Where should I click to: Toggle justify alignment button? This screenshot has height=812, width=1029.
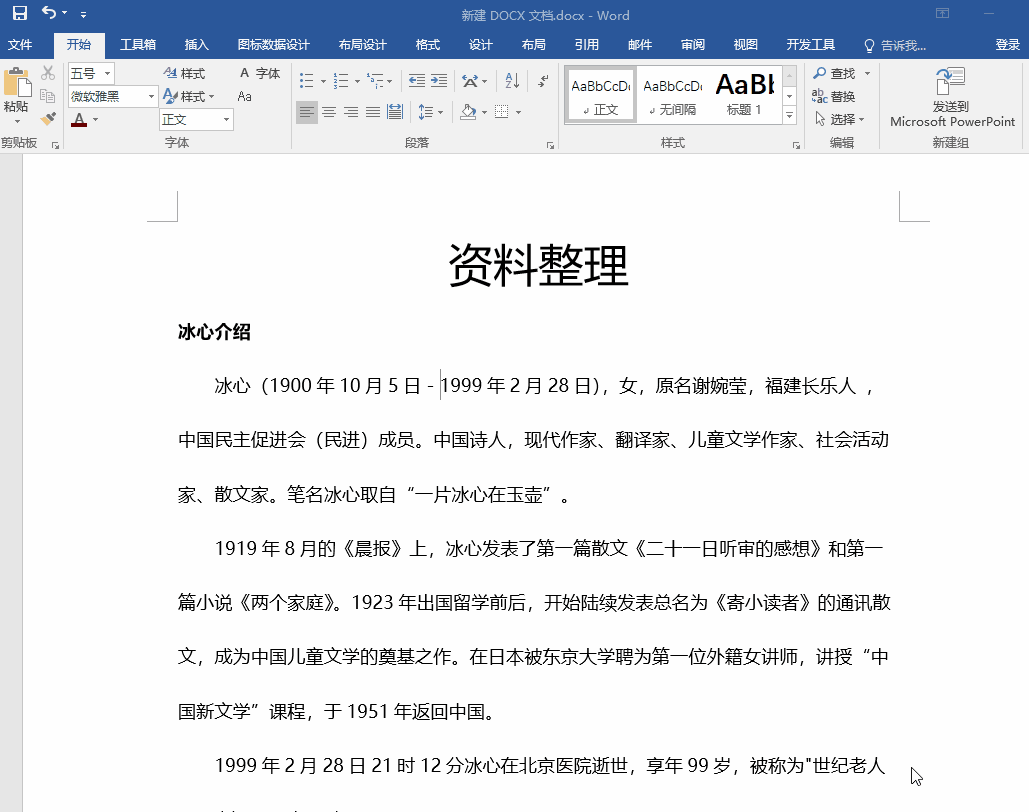tap(373, 112)
